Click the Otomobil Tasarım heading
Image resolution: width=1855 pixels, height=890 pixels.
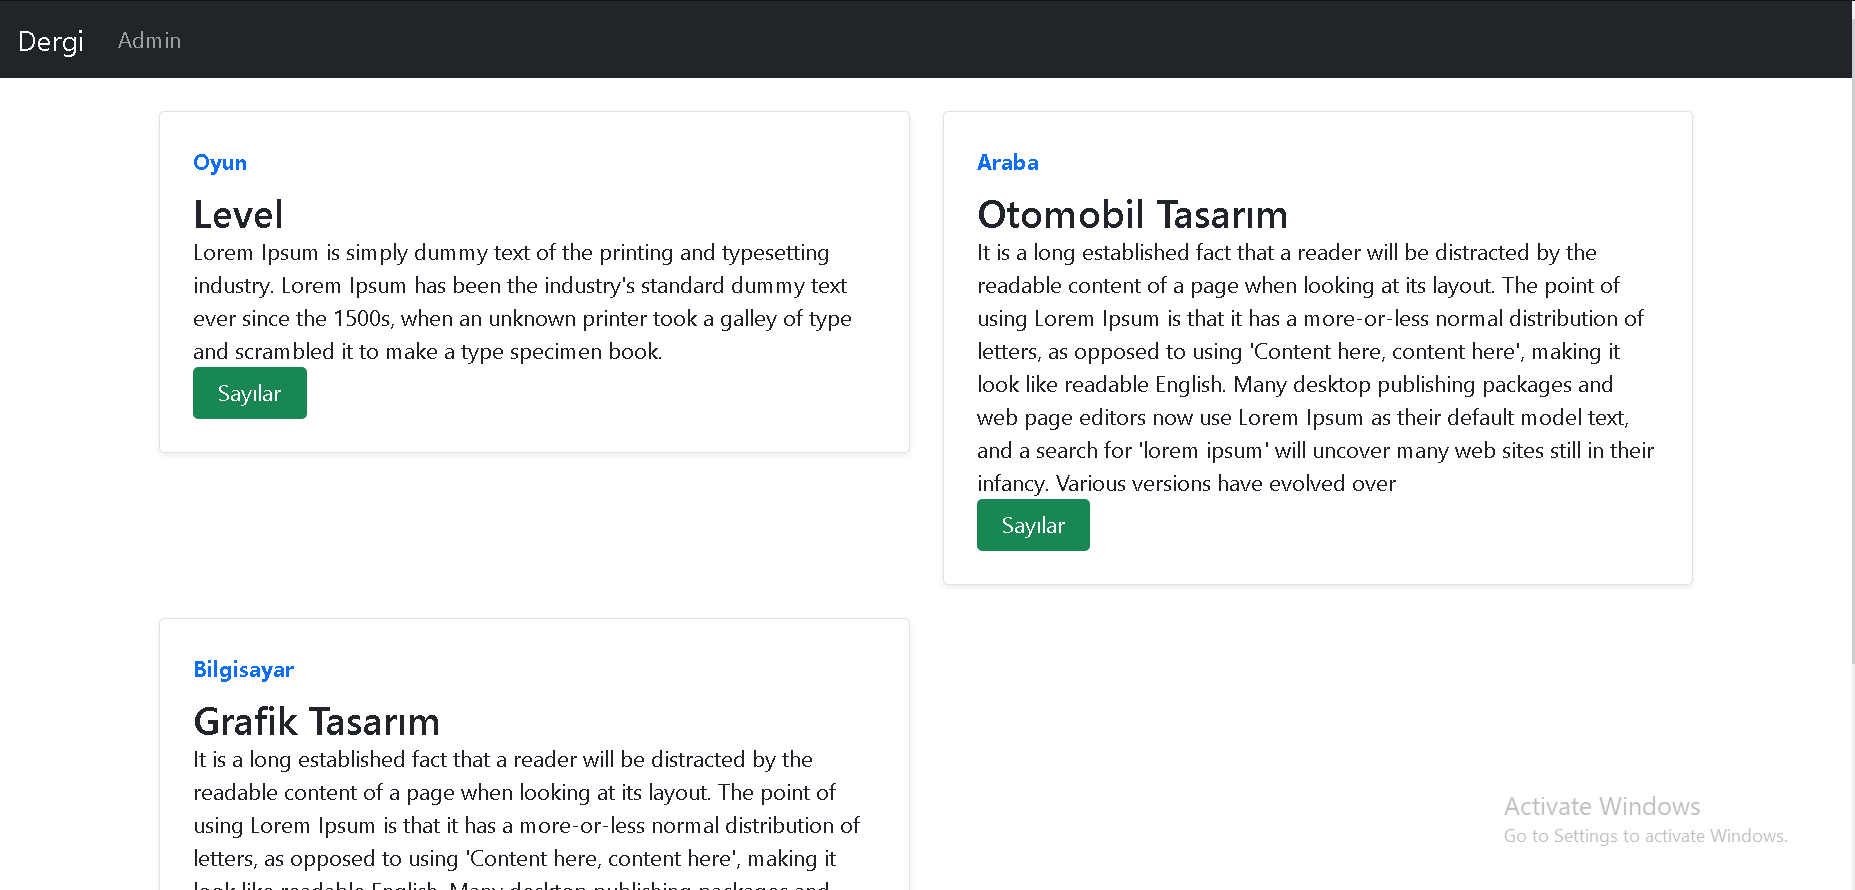1132,214
